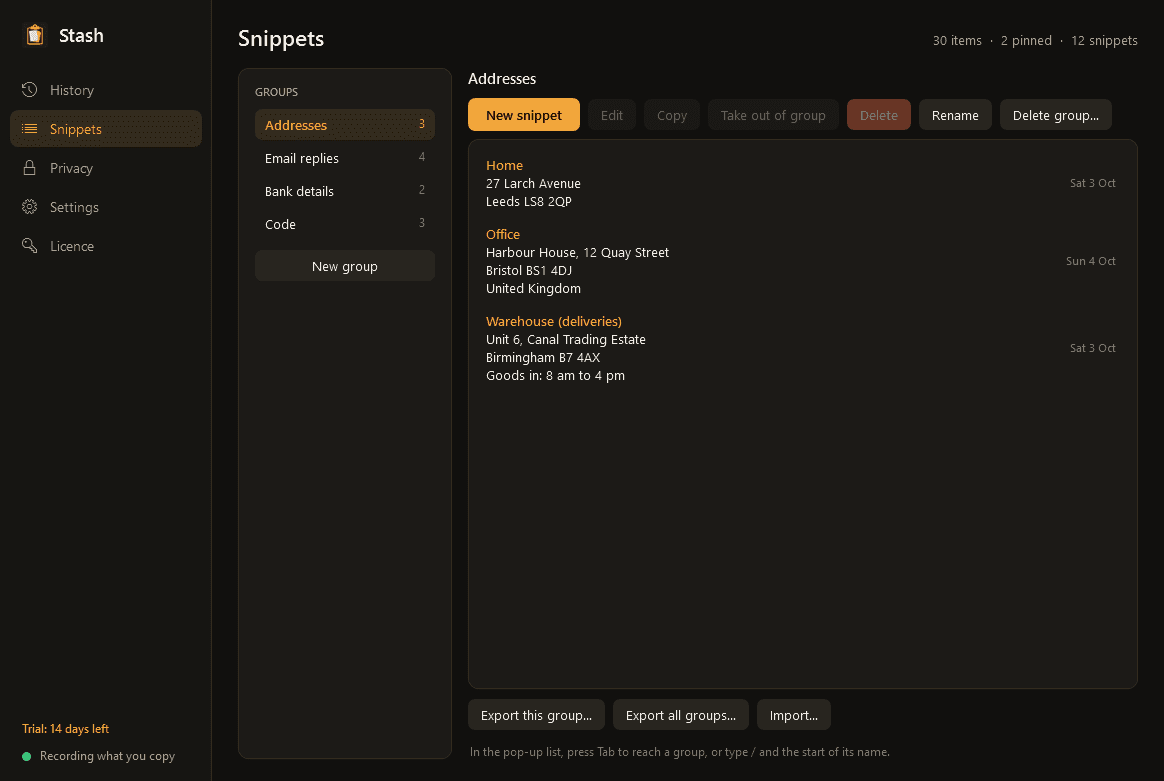Select the Bank details group

point(344,191)
